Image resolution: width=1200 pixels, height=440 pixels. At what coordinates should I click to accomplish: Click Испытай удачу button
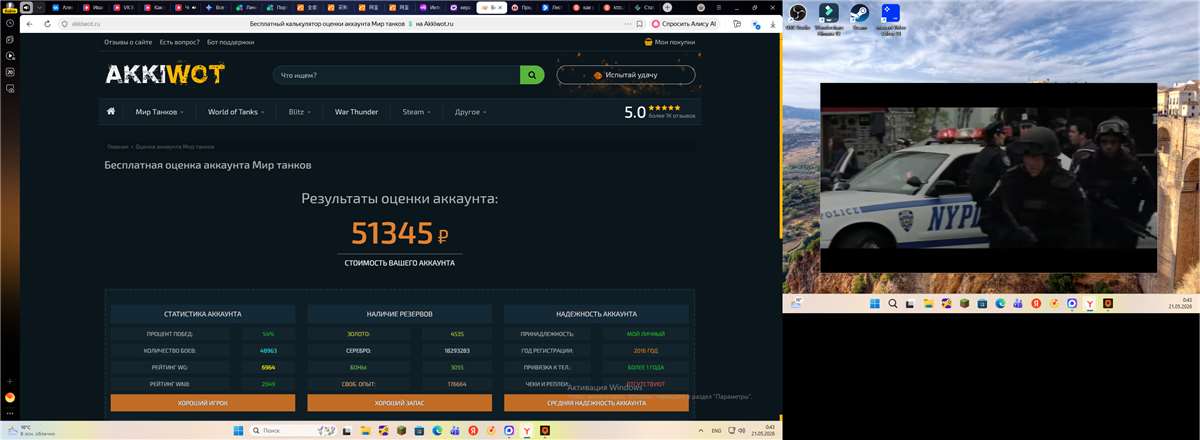point(626,75)
